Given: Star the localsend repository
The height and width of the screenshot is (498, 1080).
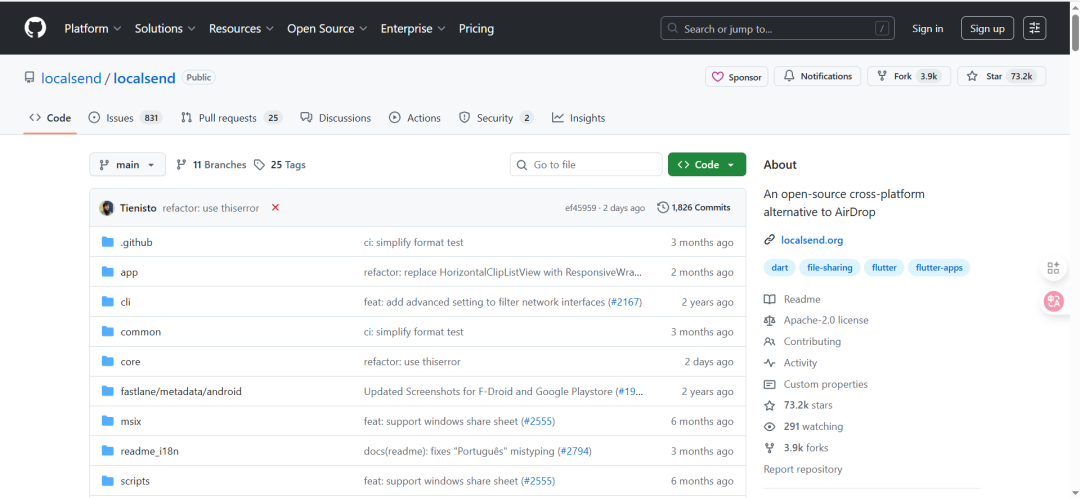Looking at the screenshot, I should pyautogui.click(x=1001, y=76).
